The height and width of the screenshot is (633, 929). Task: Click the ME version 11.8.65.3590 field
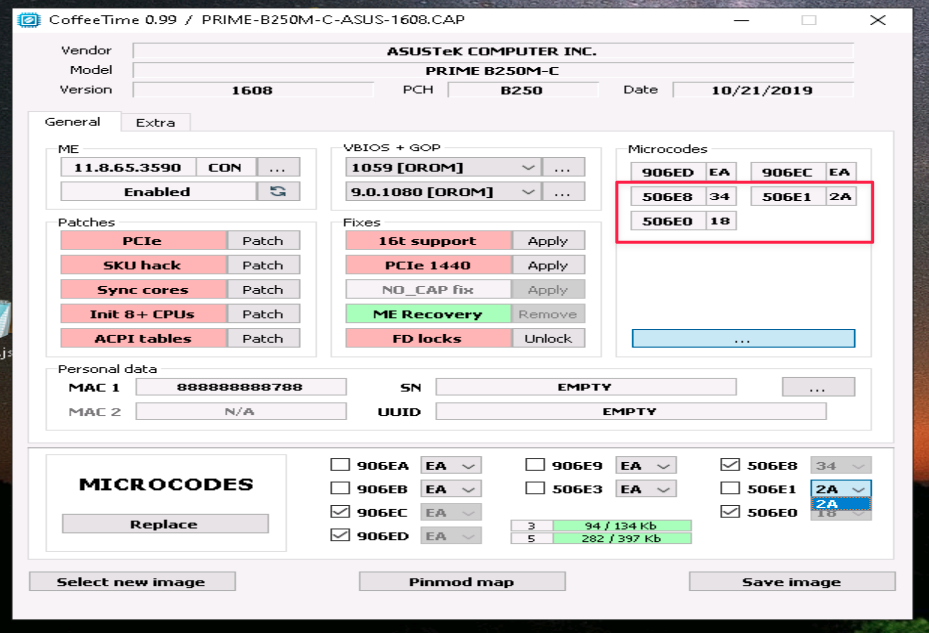point(128,168)
